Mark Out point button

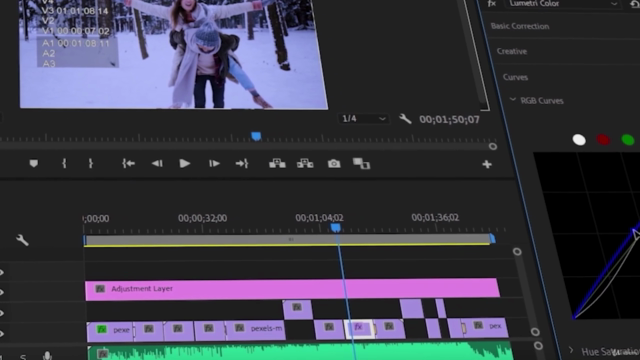click(91, 164)
